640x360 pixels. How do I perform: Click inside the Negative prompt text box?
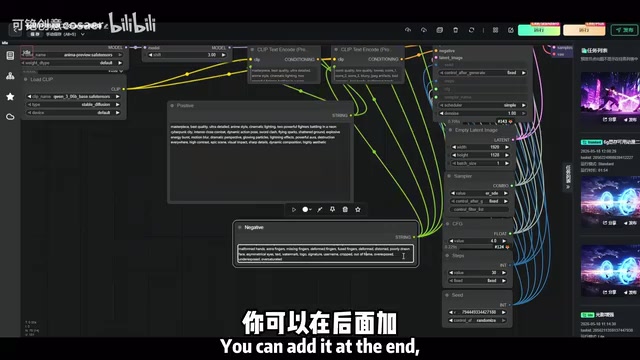coord(325,253)
